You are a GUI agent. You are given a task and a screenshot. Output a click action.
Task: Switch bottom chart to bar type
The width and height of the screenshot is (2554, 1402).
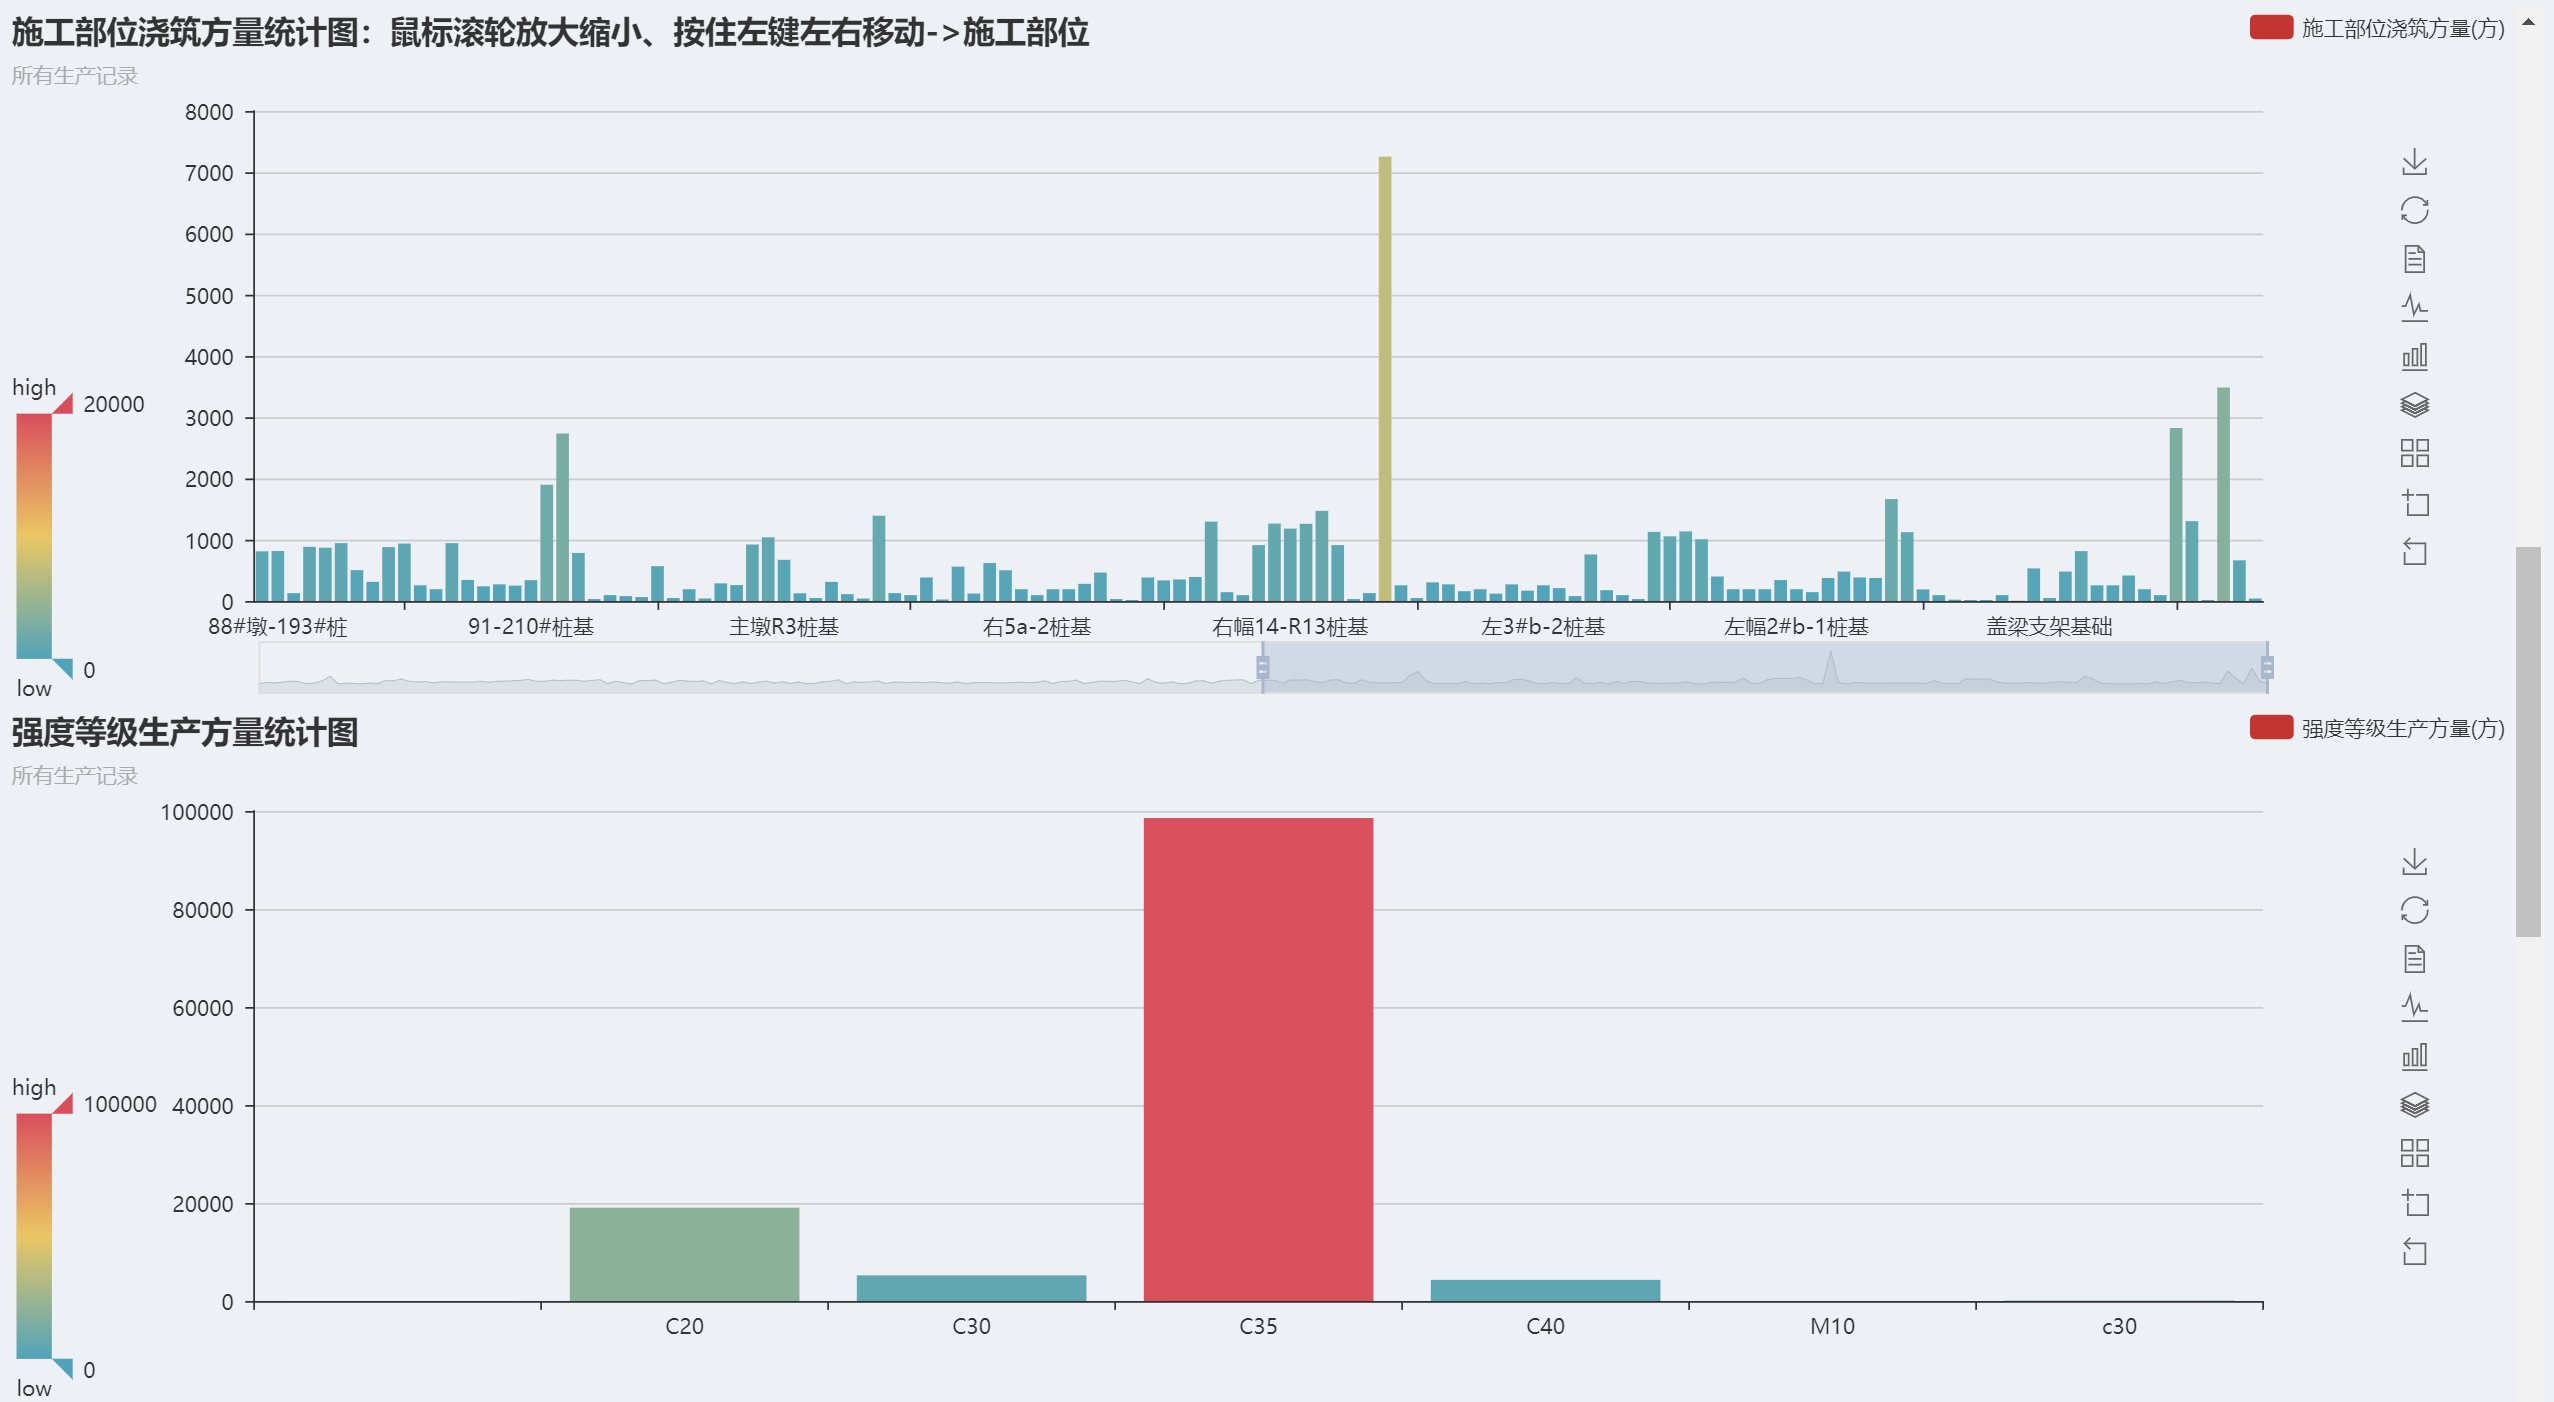2414,1056
